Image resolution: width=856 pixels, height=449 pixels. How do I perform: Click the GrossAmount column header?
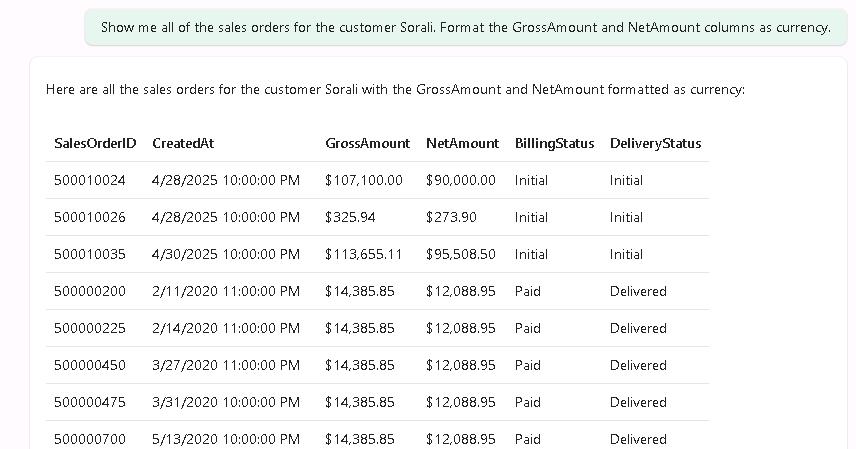(367, 143)
